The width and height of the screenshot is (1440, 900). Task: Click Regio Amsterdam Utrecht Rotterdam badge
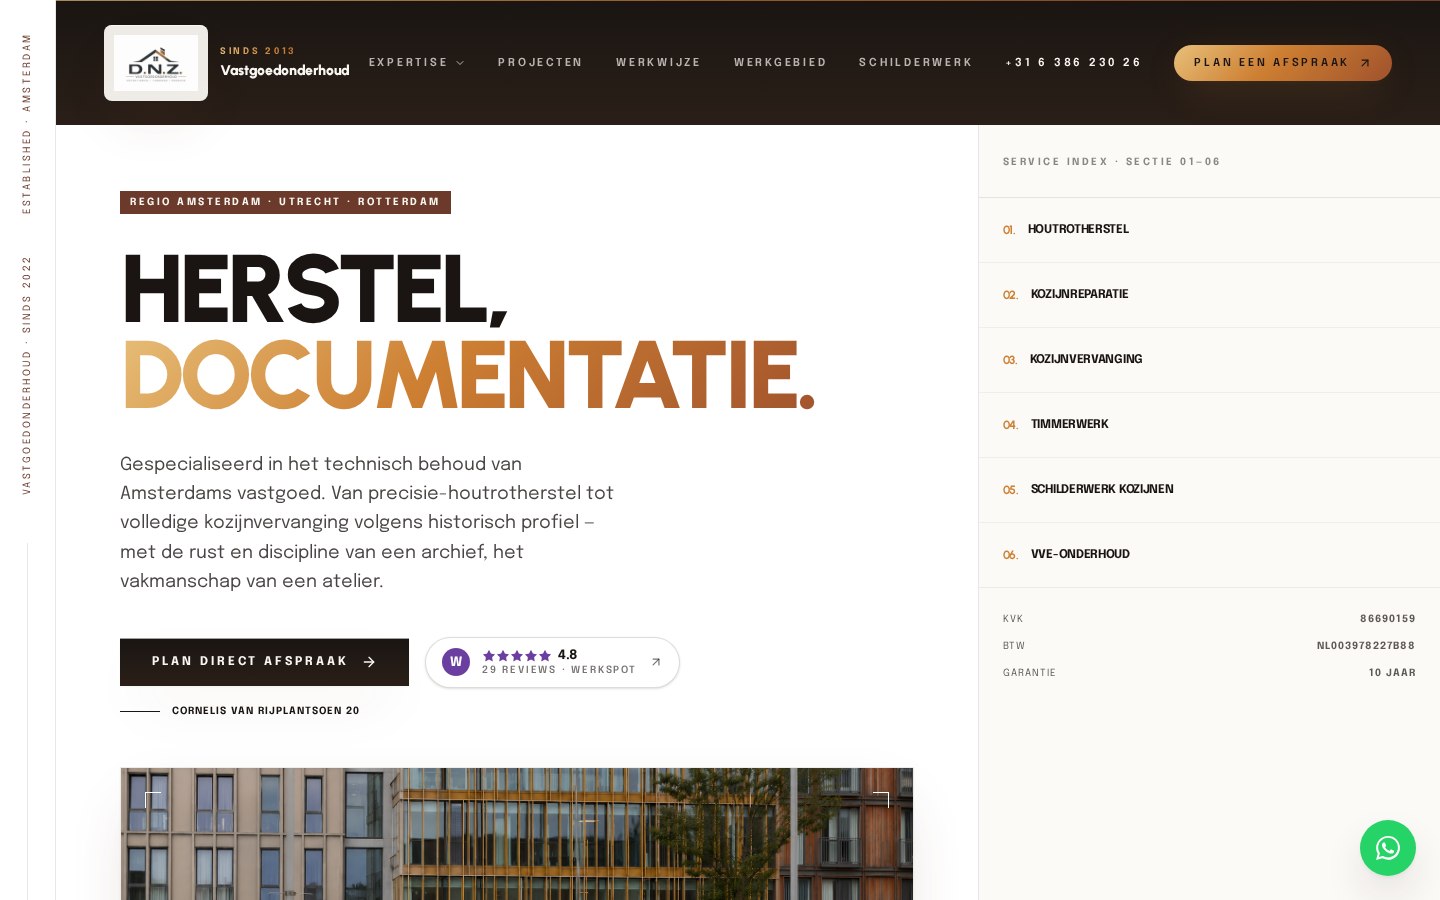[x=285, y=202]
